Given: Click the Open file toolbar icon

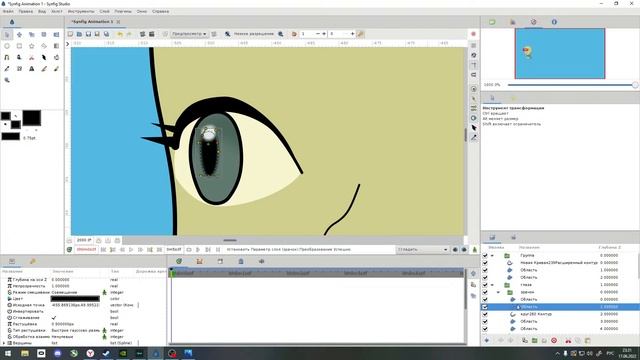Looking at the screenshot, I should click(x=79, y=34).
